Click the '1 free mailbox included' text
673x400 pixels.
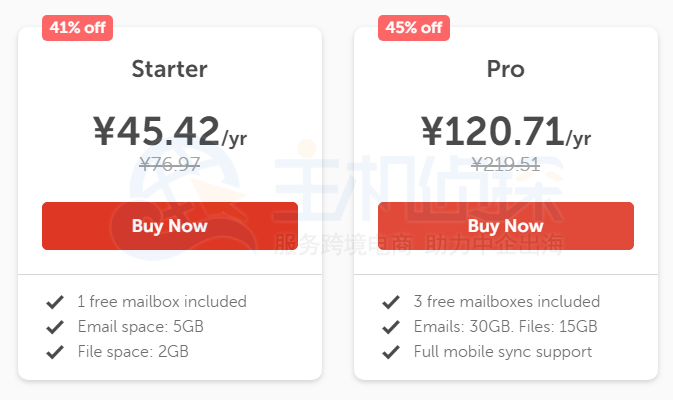point(162,301)
